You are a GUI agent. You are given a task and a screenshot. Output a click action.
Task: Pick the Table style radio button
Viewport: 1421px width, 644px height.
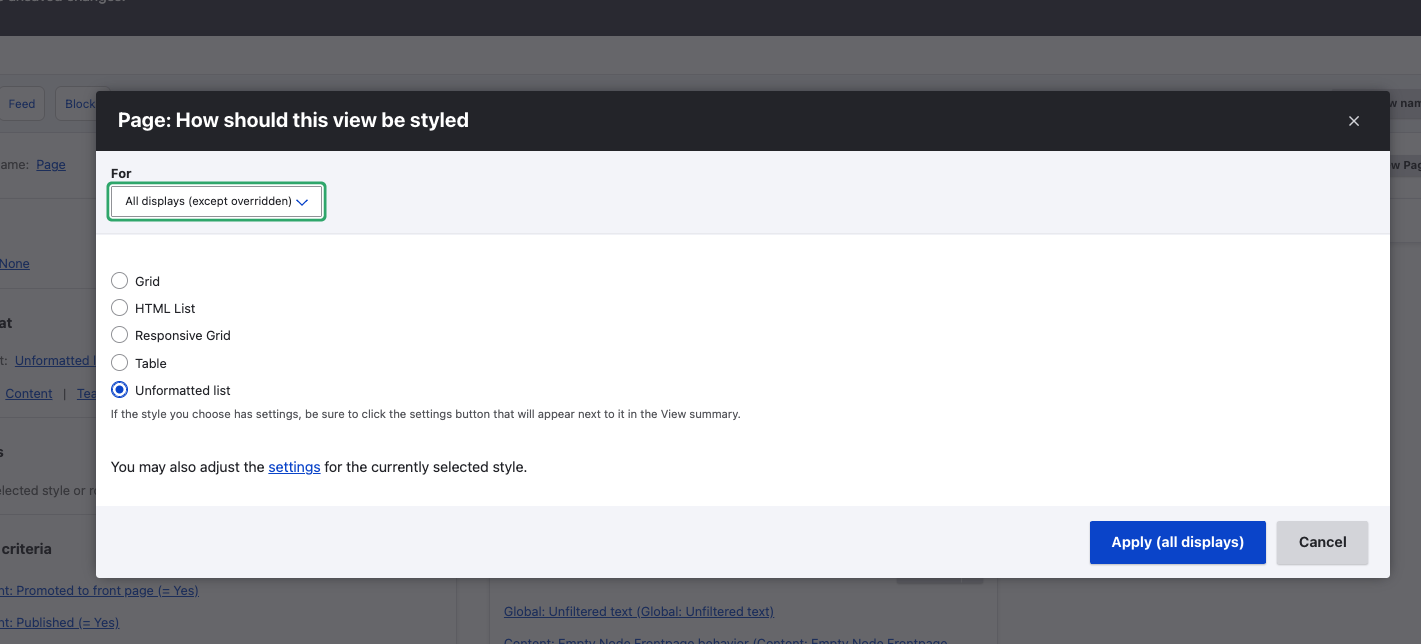pos(120,363)
